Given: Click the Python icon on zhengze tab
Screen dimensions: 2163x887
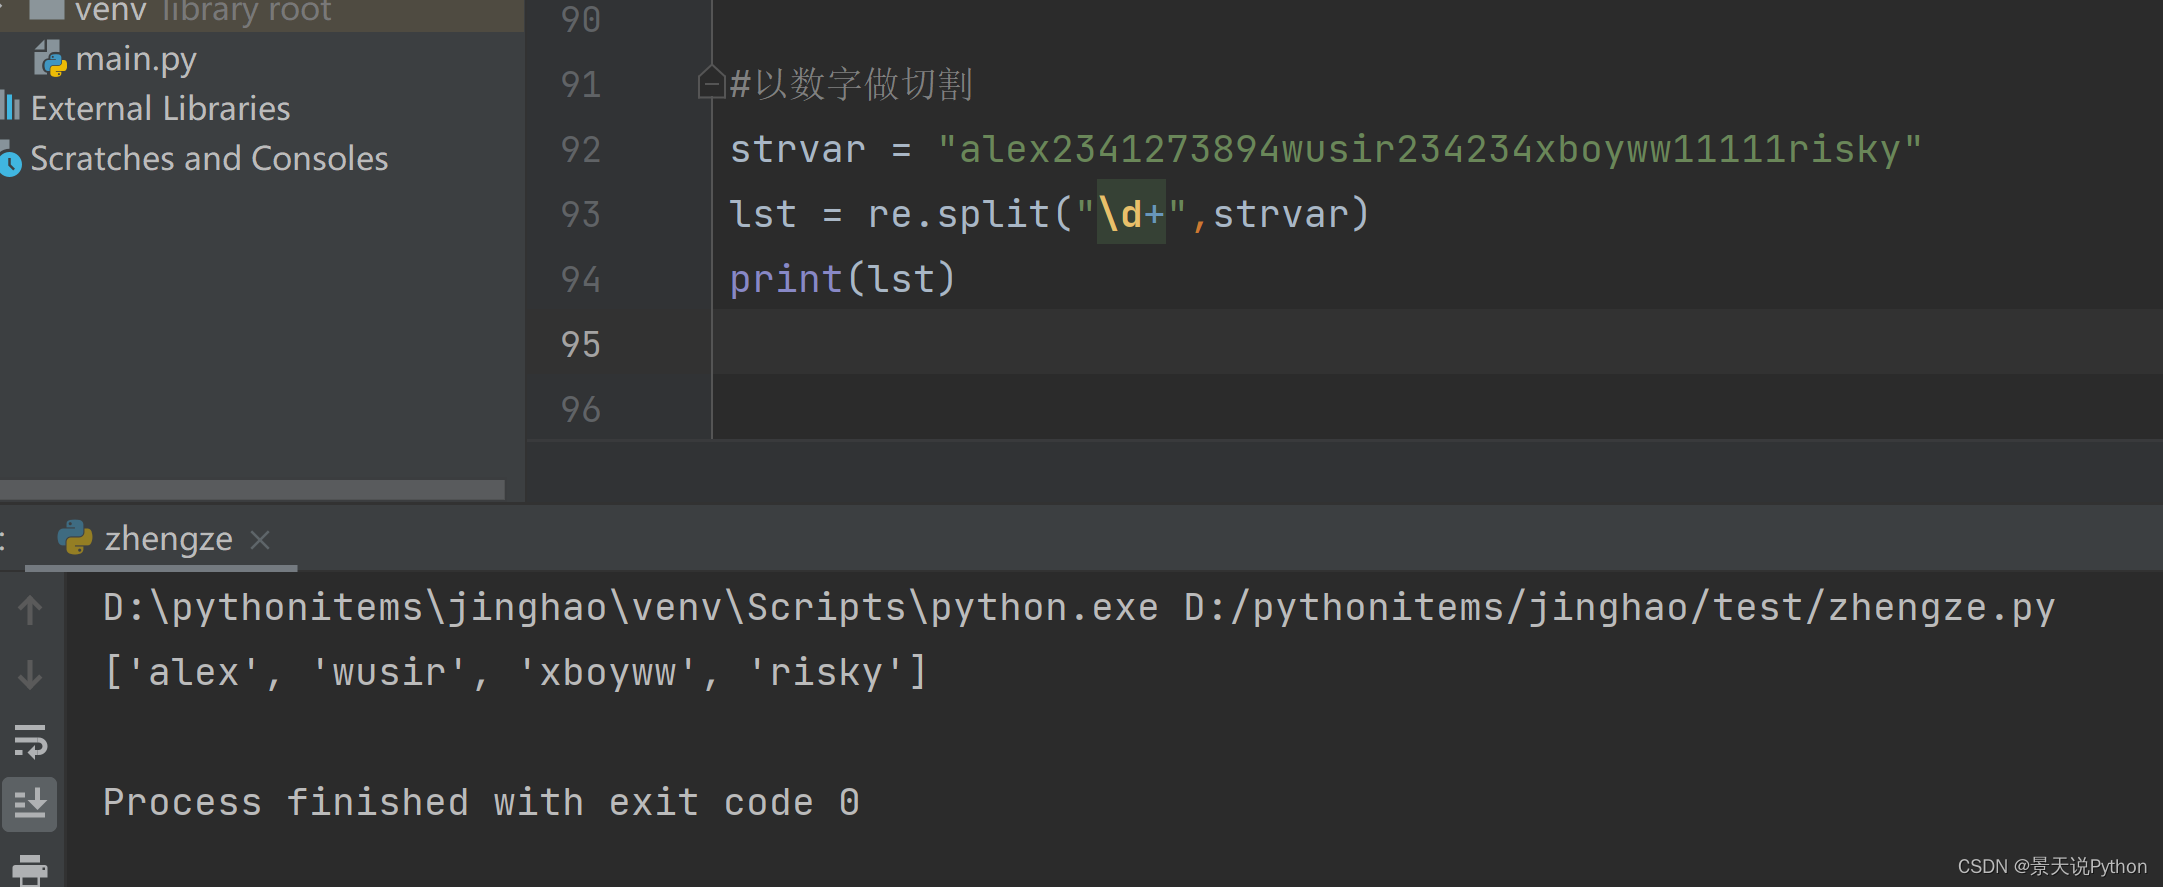Looking at the screenshot, I should [x=75, y=538].
